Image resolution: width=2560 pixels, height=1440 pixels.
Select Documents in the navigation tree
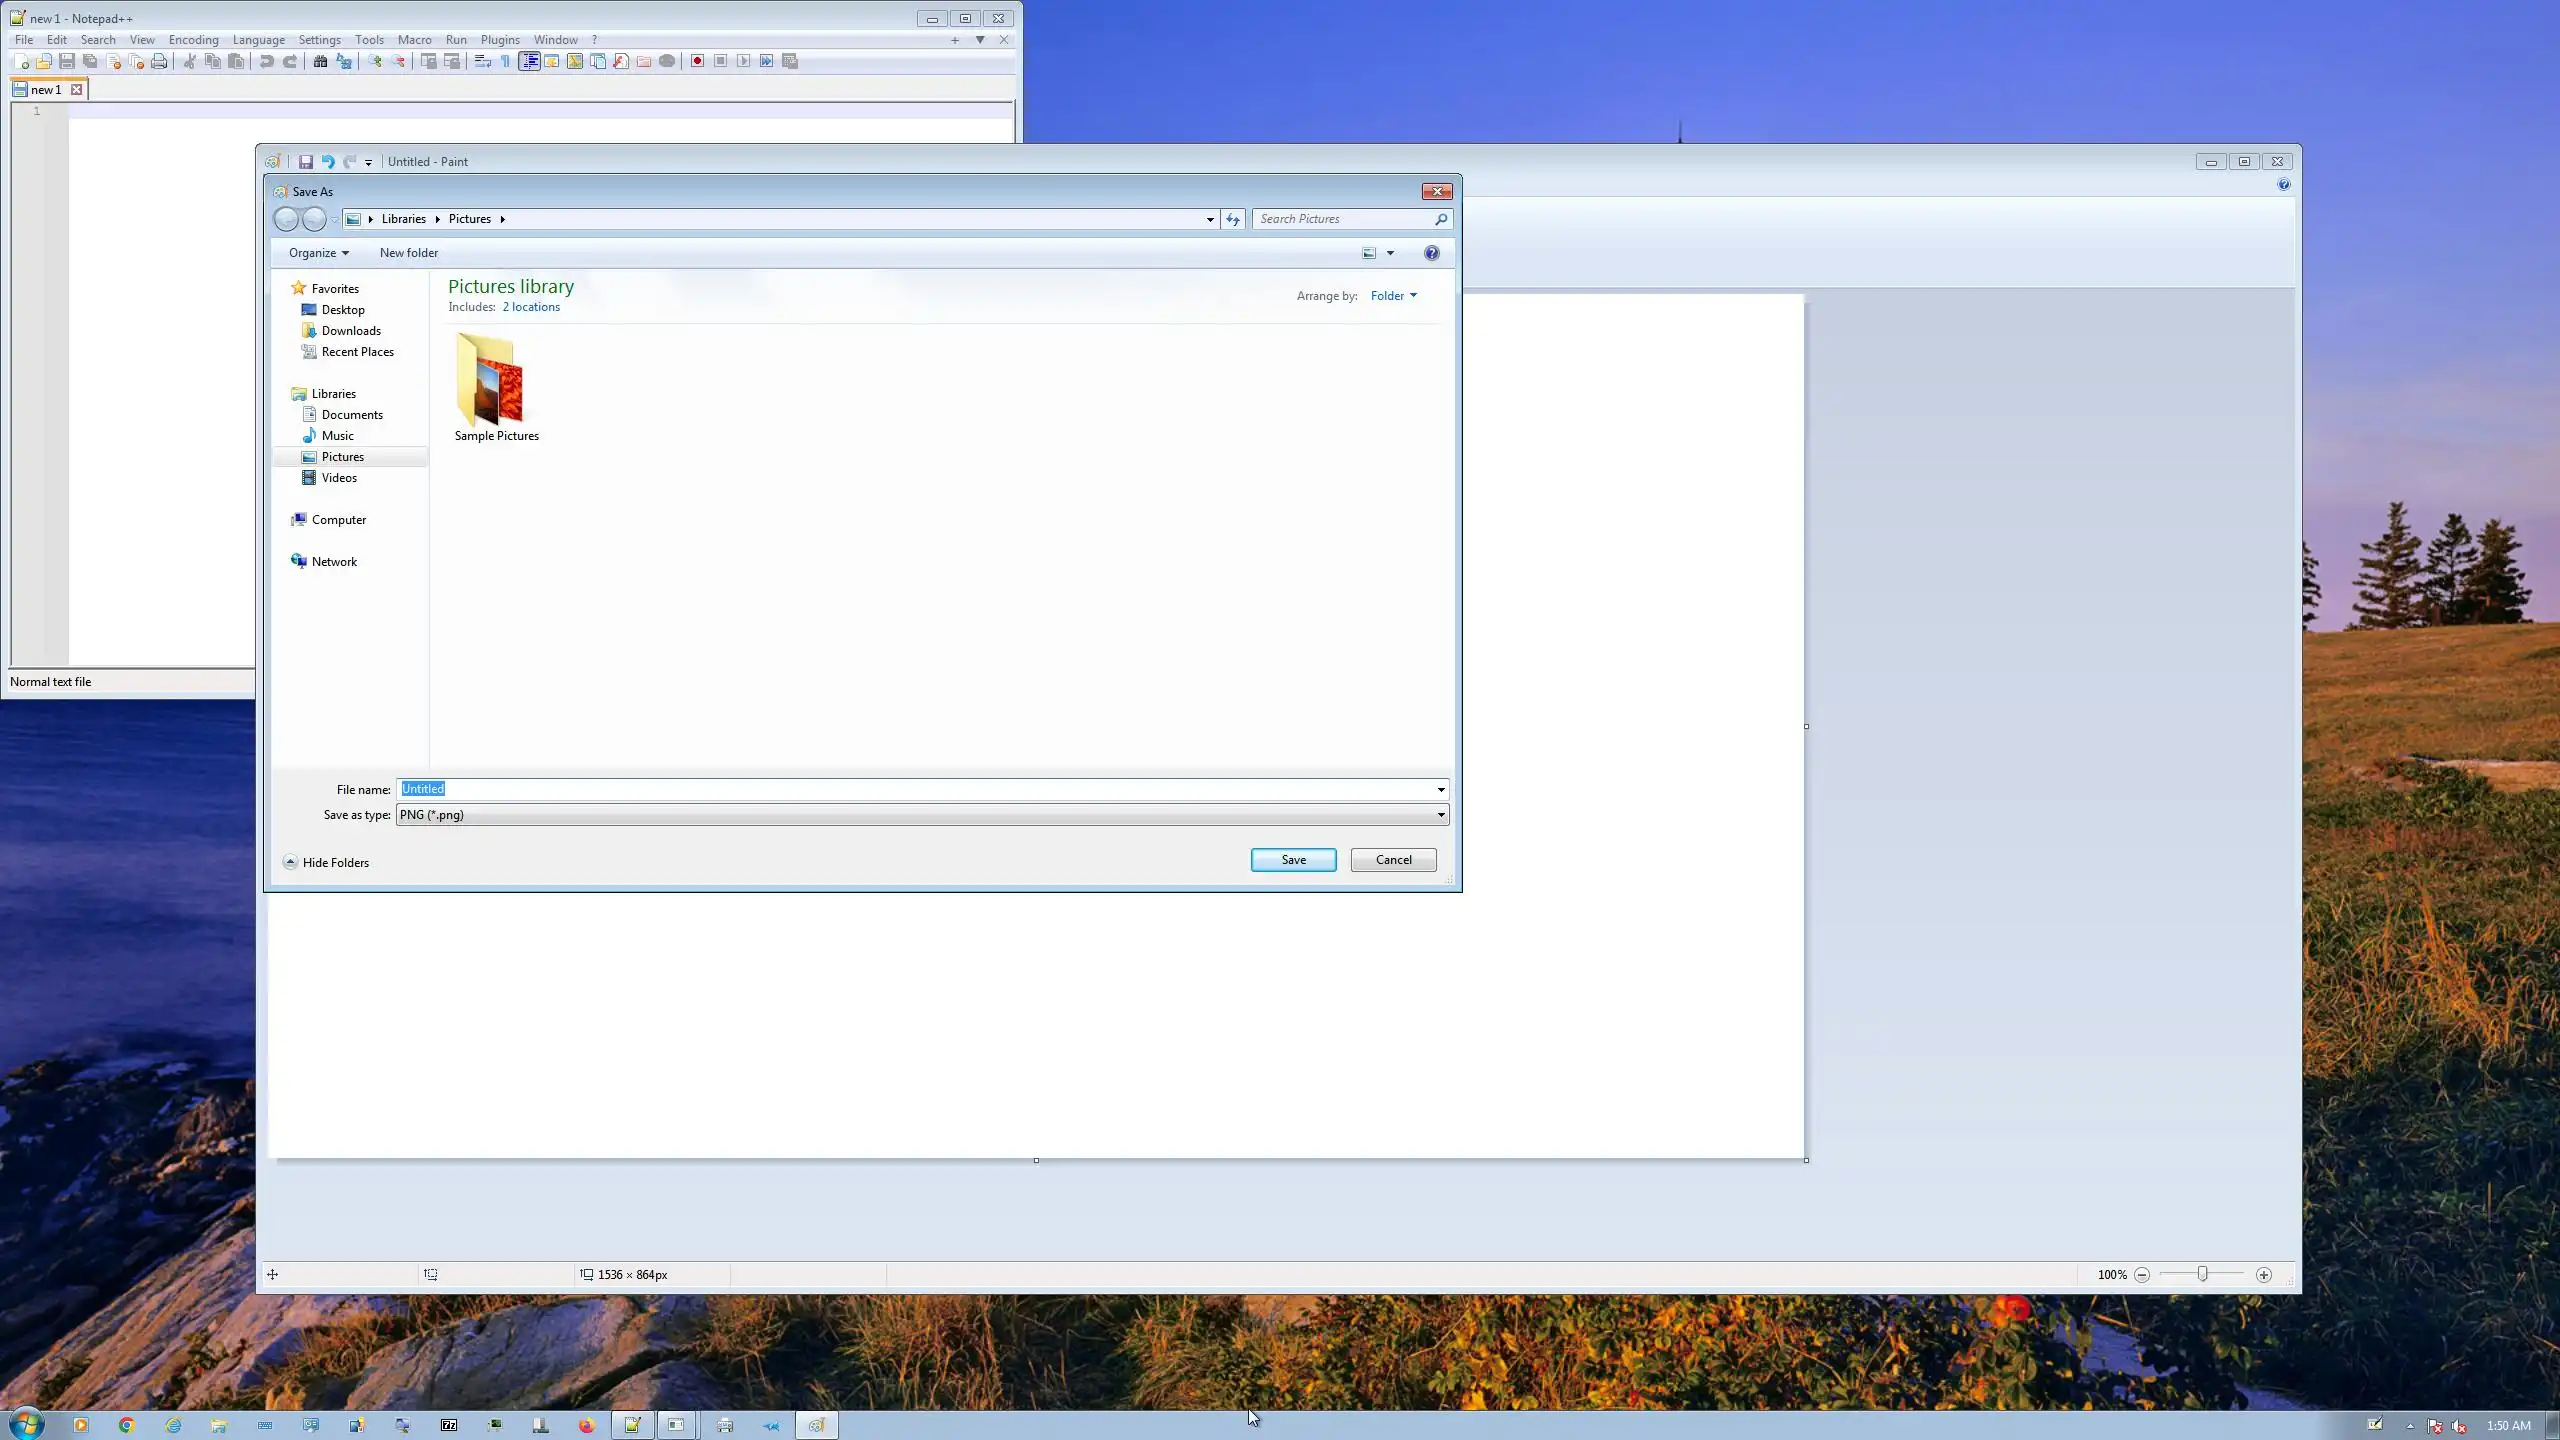point(352,415)
